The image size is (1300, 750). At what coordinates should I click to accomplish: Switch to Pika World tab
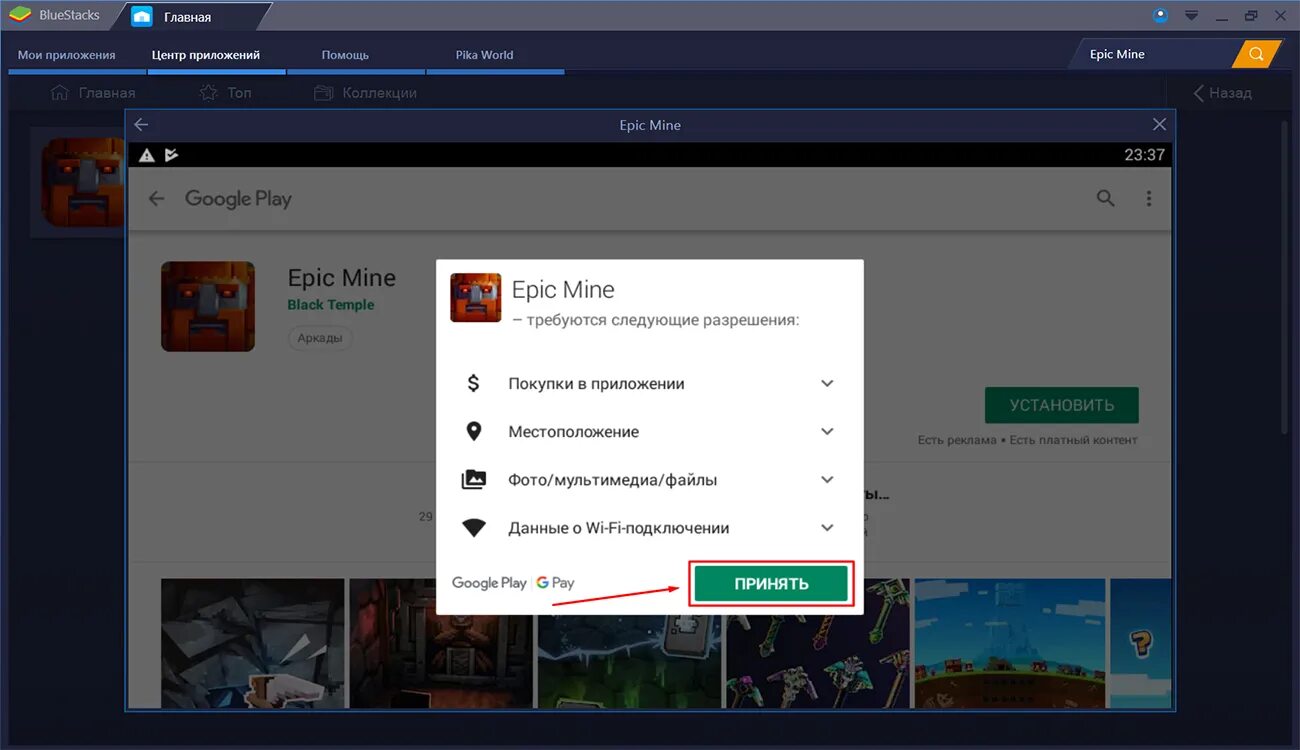tap(484, 55)
